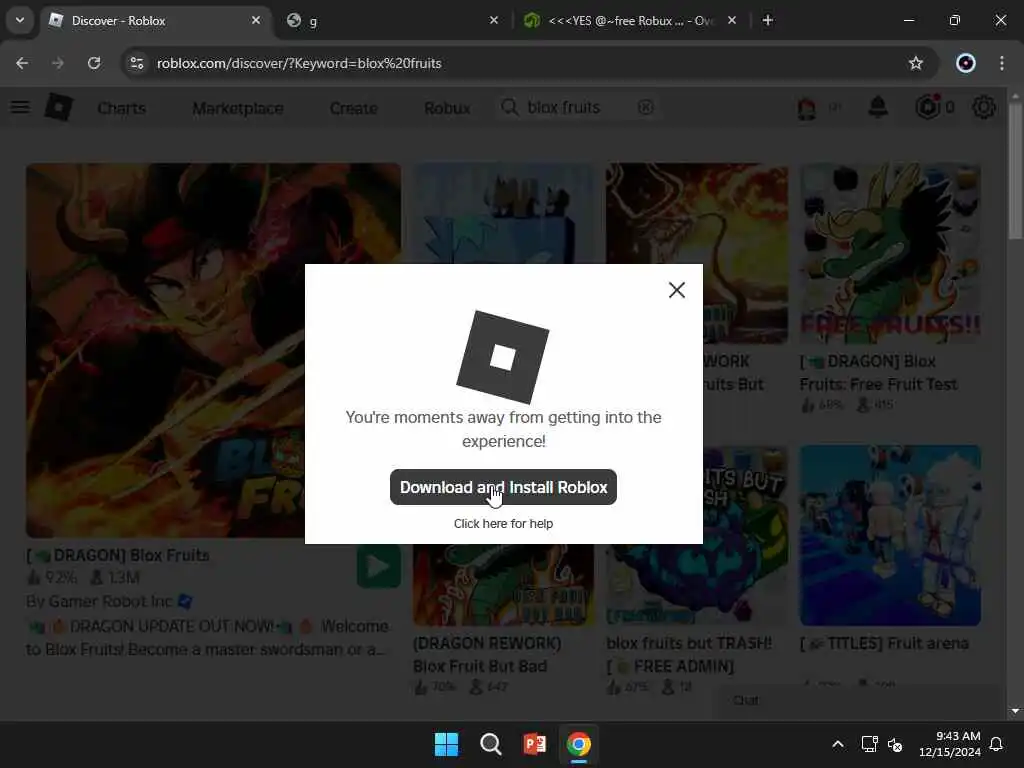Open network status tray icon

pyautogui.click(x=869, y=744)
